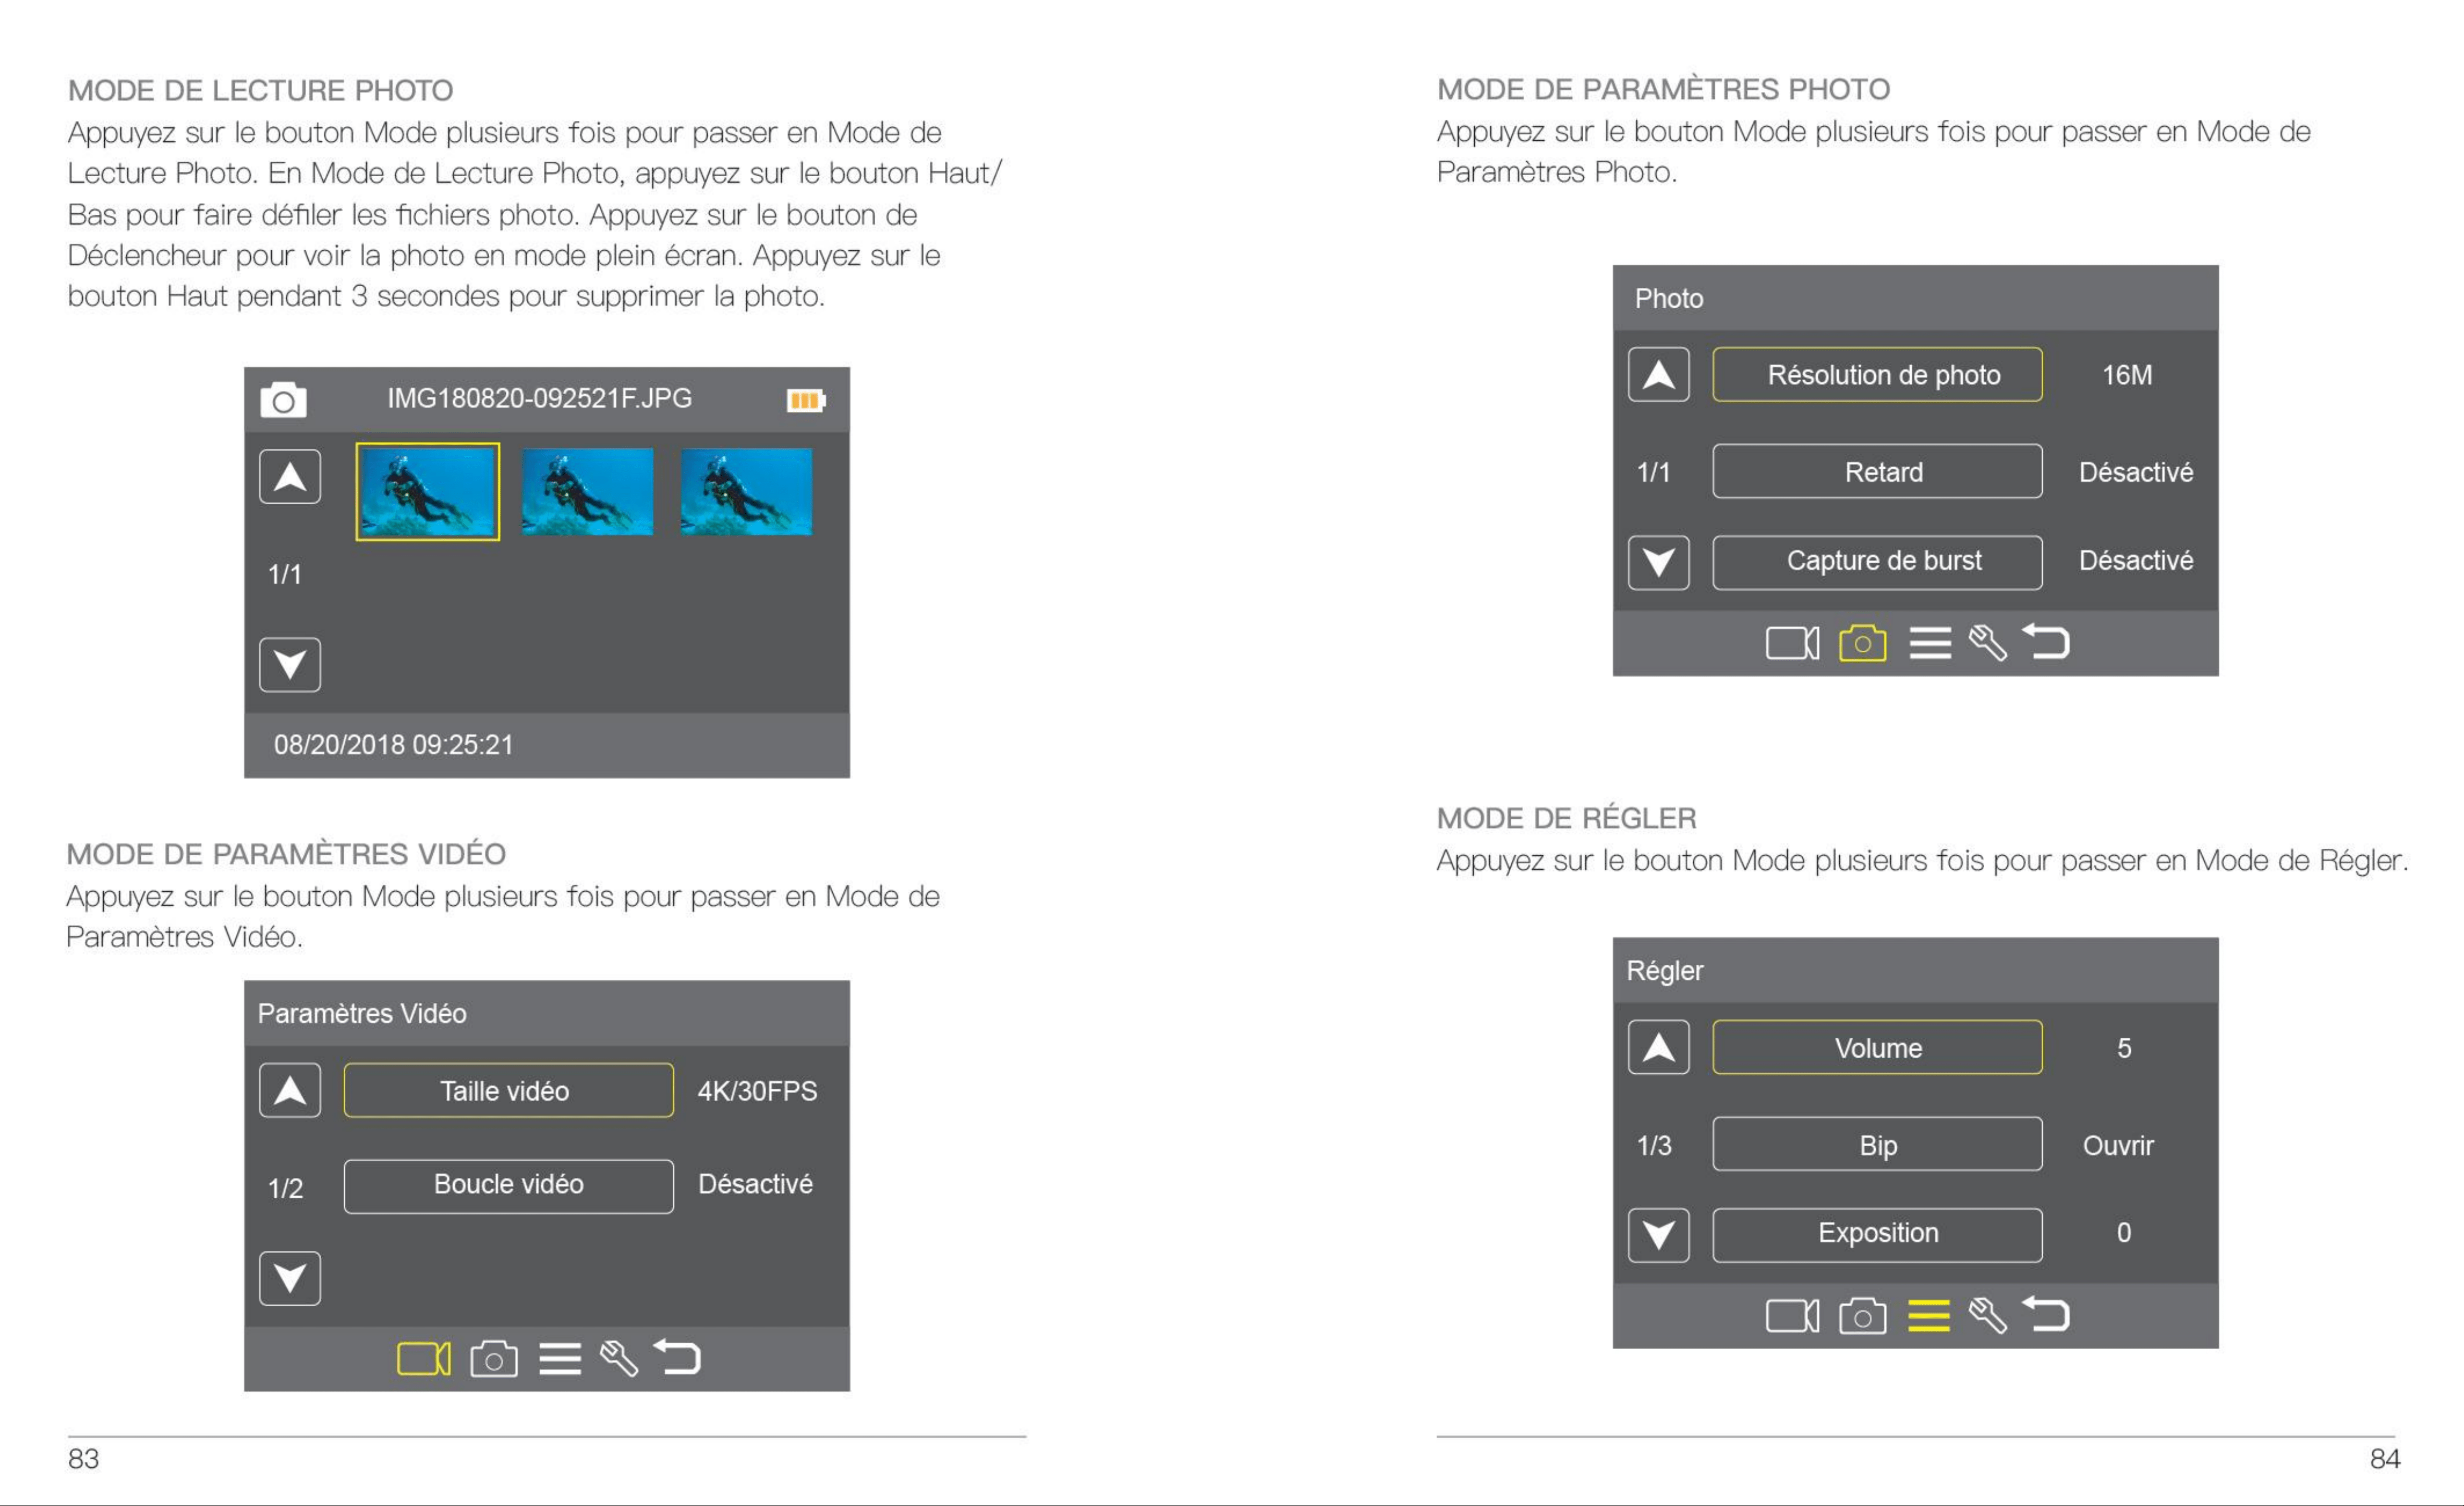This screenshot has width=2464, height=1506.
Task: Click the back arrow icon in the Régler bar
Action: [2046, 1314]
